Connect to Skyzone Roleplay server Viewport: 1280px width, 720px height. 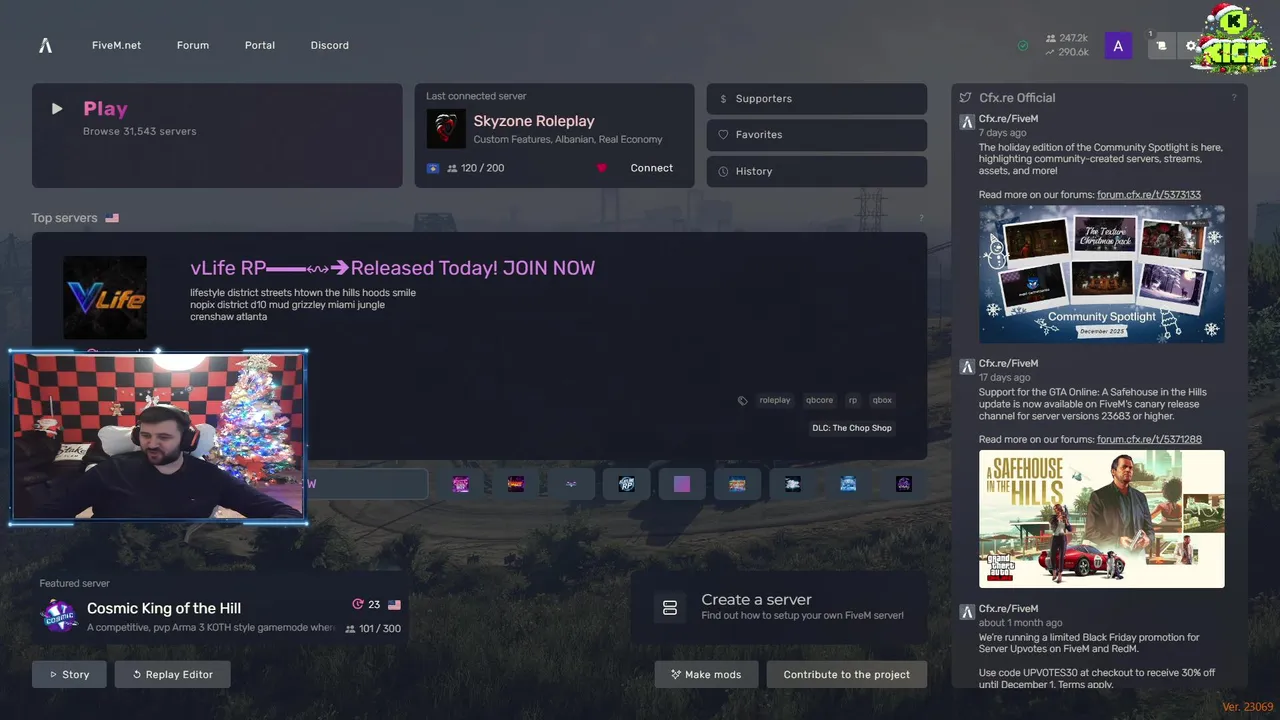pos(652,168)
